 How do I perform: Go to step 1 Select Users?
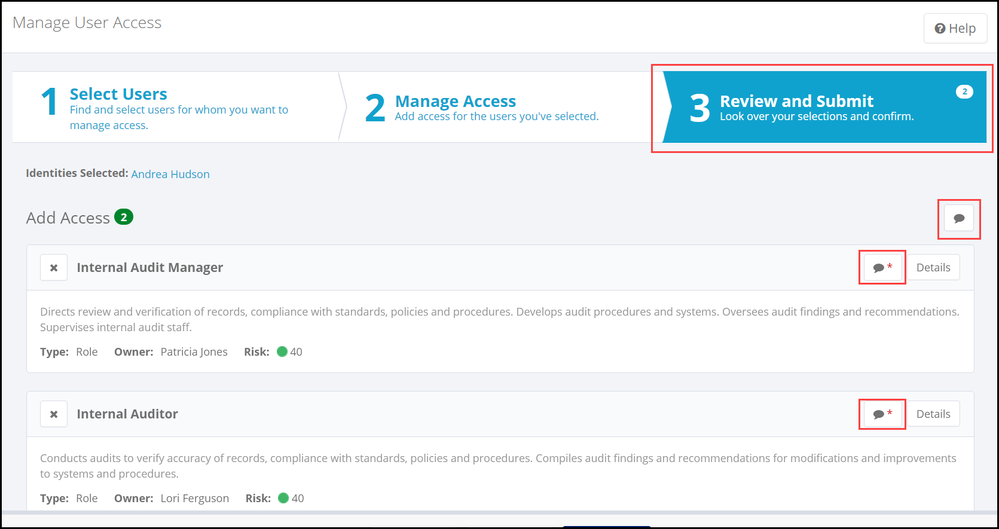(x=118, y=94)
